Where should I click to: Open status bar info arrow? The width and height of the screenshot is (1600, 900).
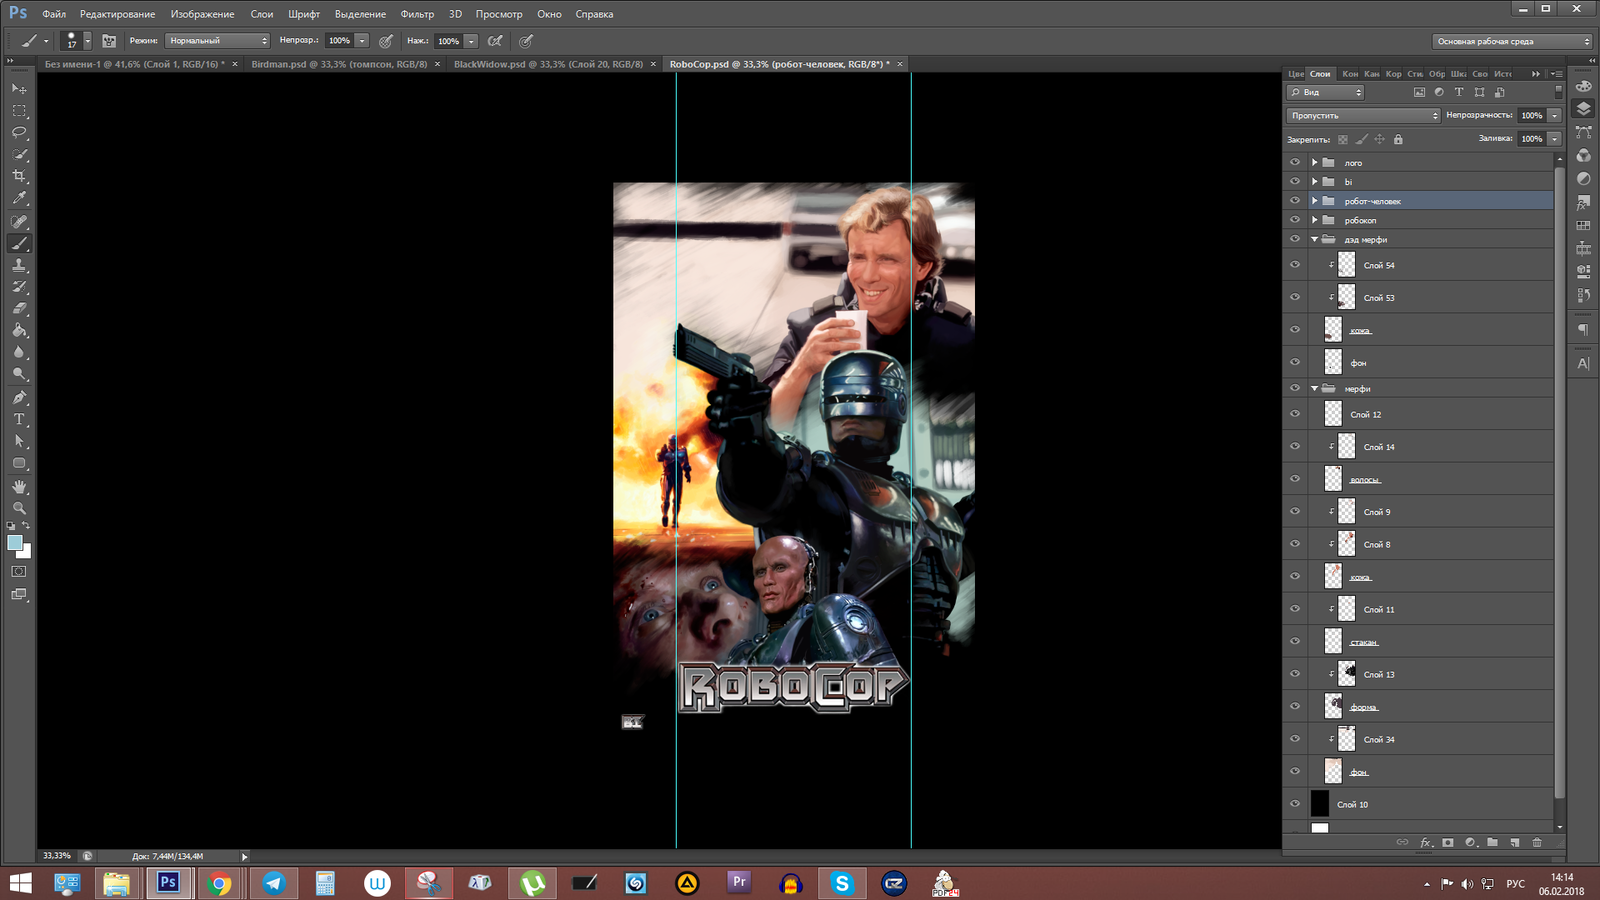coord(244,856)
